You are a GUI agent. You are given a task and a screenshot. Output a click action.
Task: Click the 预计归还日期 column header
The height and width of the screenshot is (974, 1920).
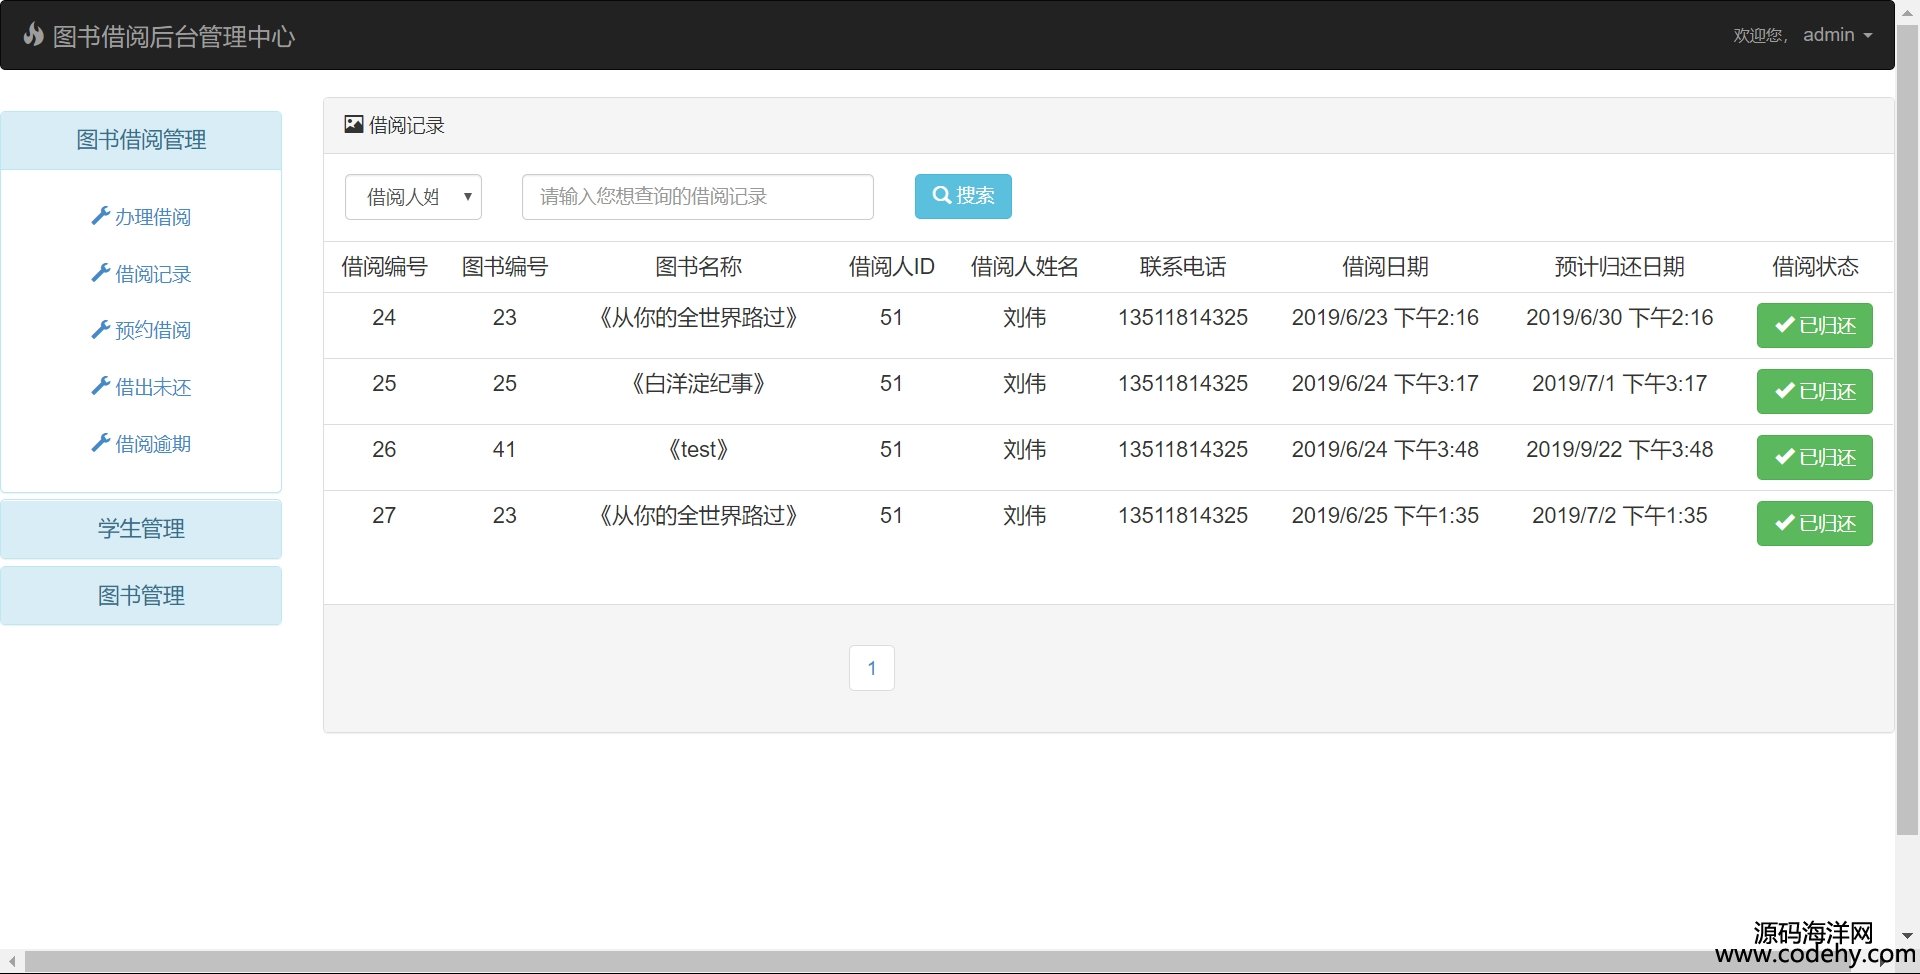1620,267
